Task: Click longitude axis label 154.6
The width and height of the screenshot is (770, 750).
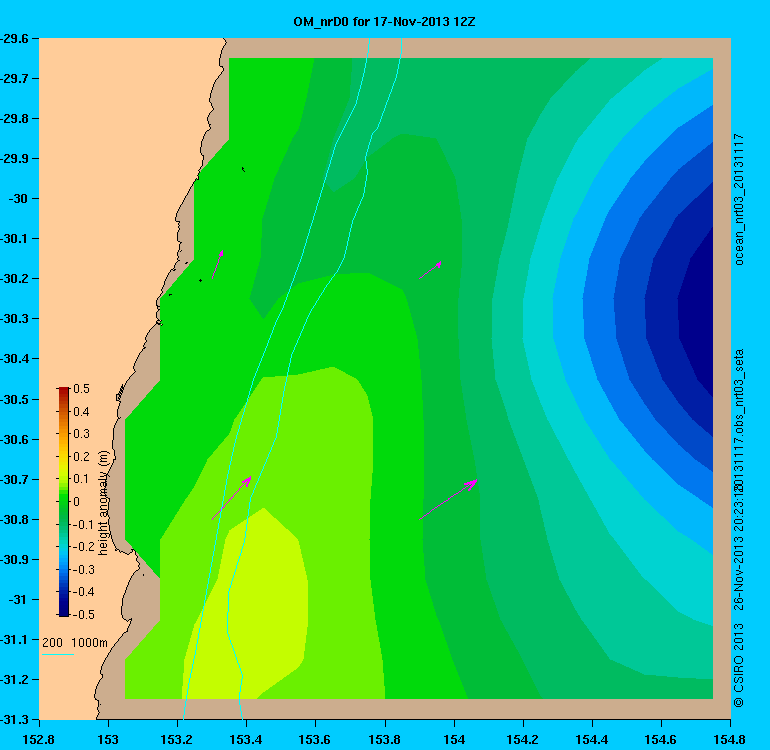Action: click(x=661, y=739)
